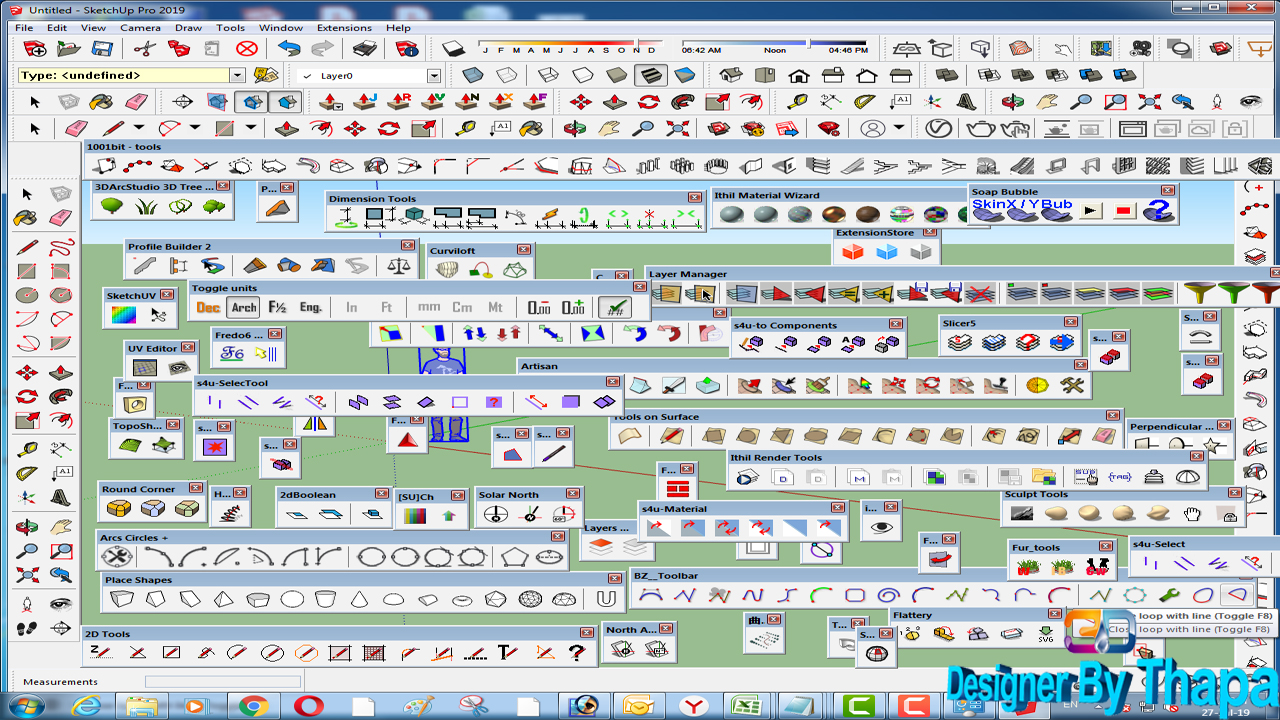
Task: Open the F6 icon in Fredo6 toolbar
Action: 232,353
